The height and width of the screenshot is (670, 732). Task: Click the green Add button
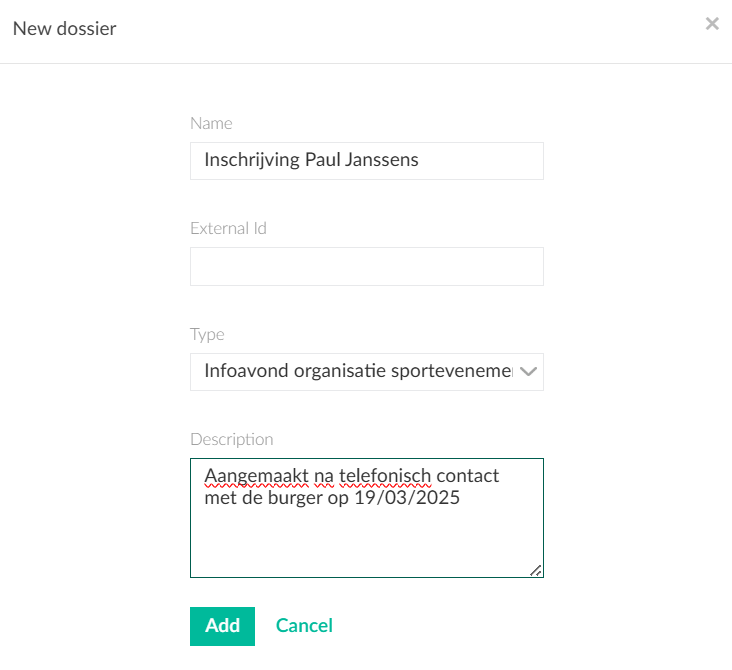click(x=222, y=626)
